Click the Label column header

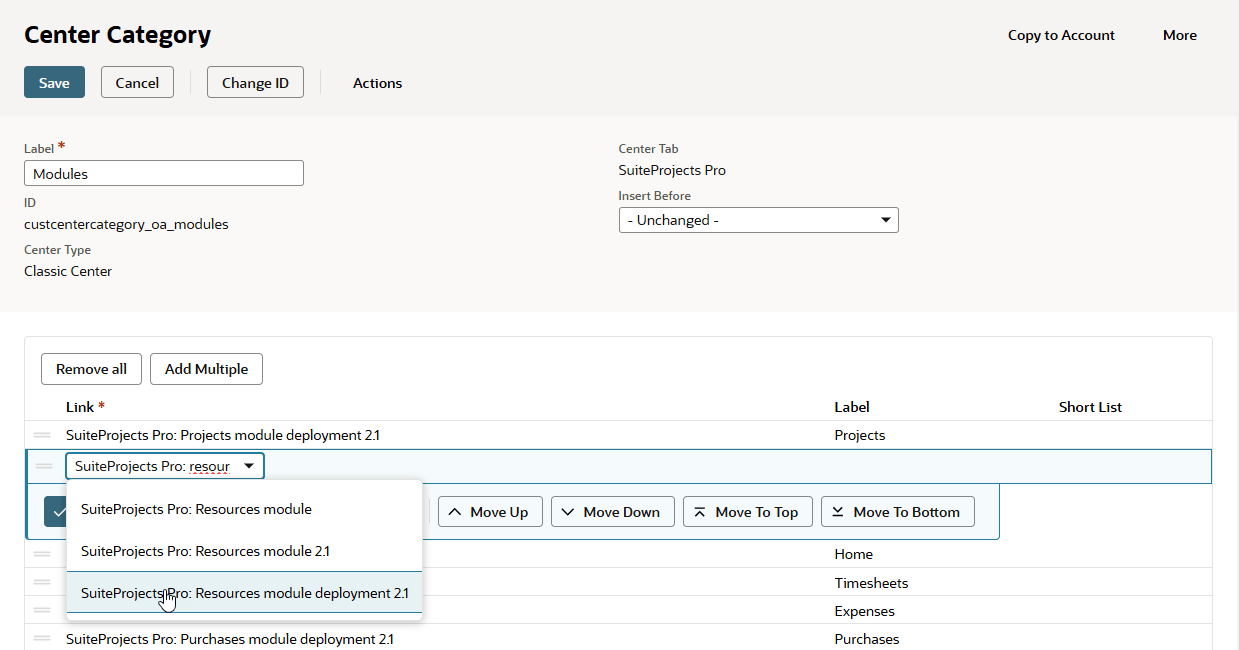(x=852, y=407)
